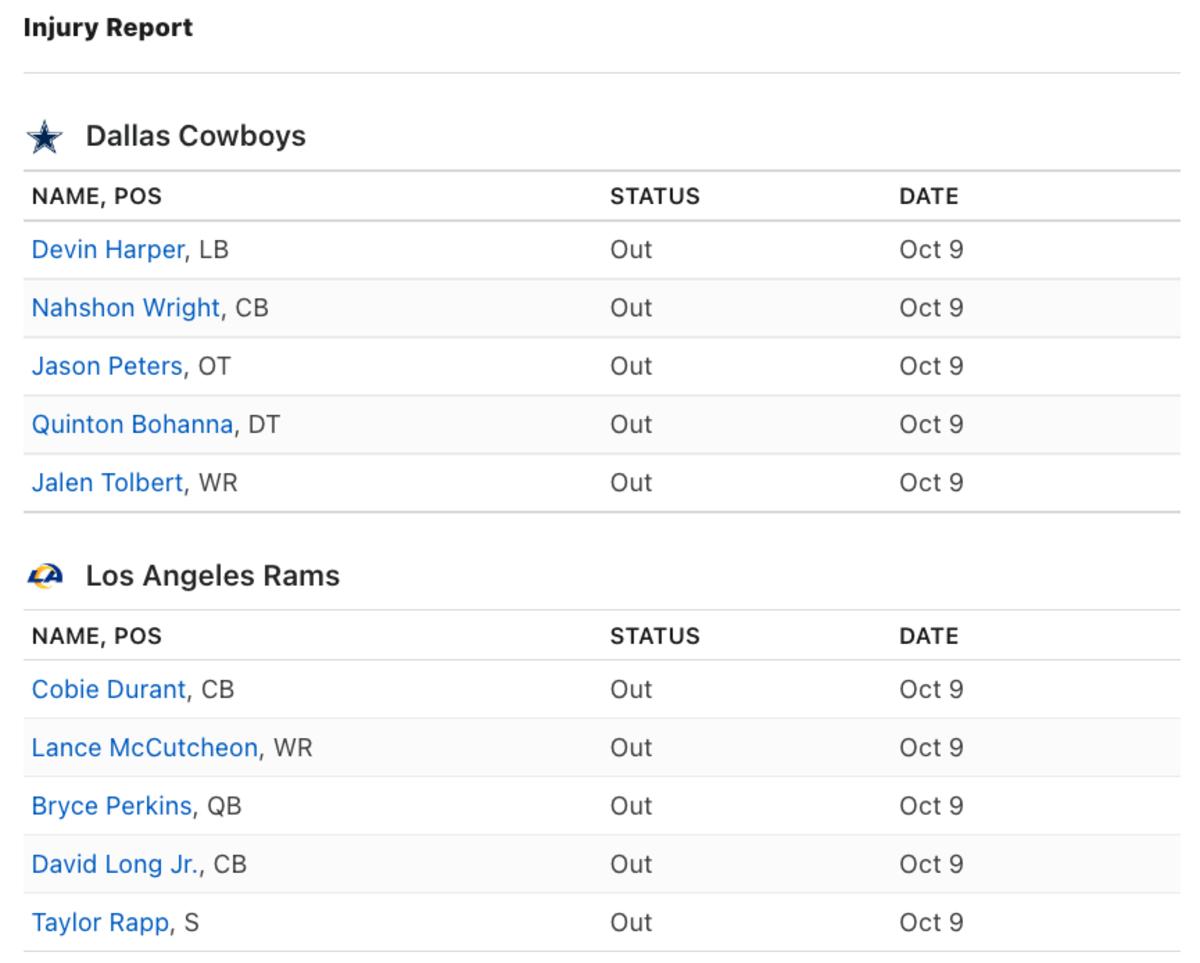Click the Los Angeles Rams team name
The width and height of the screenshot is (1200, 963).
pos(212,576)
